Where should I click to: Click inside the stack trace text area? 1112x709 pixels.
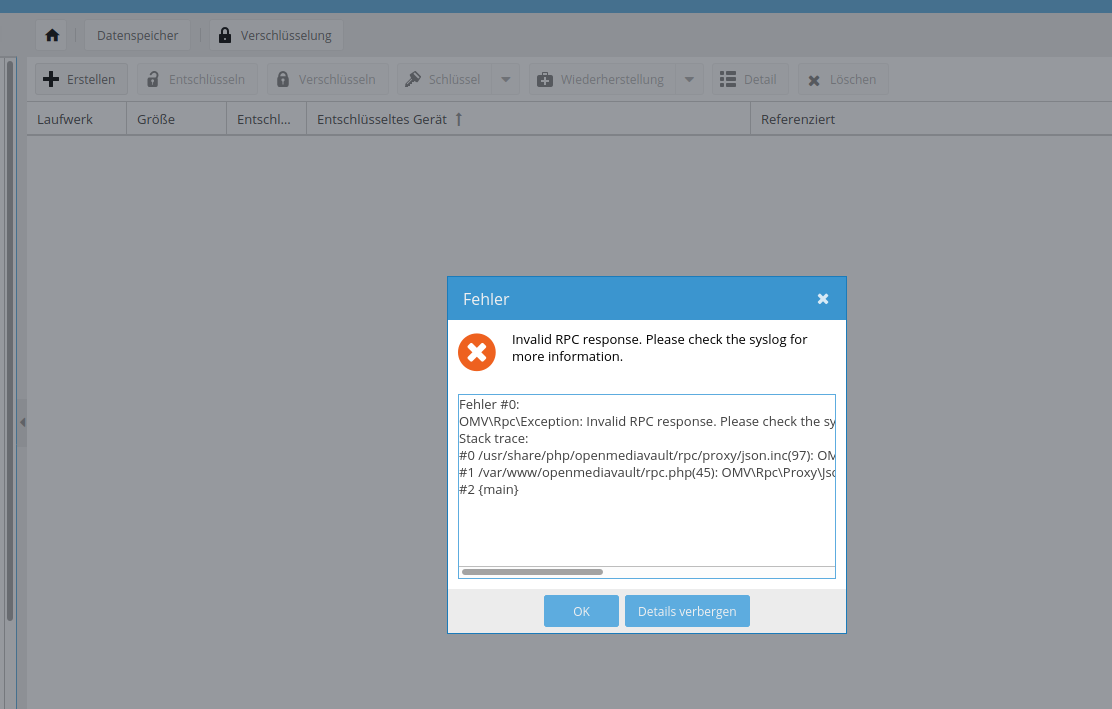tap(646, 480)
